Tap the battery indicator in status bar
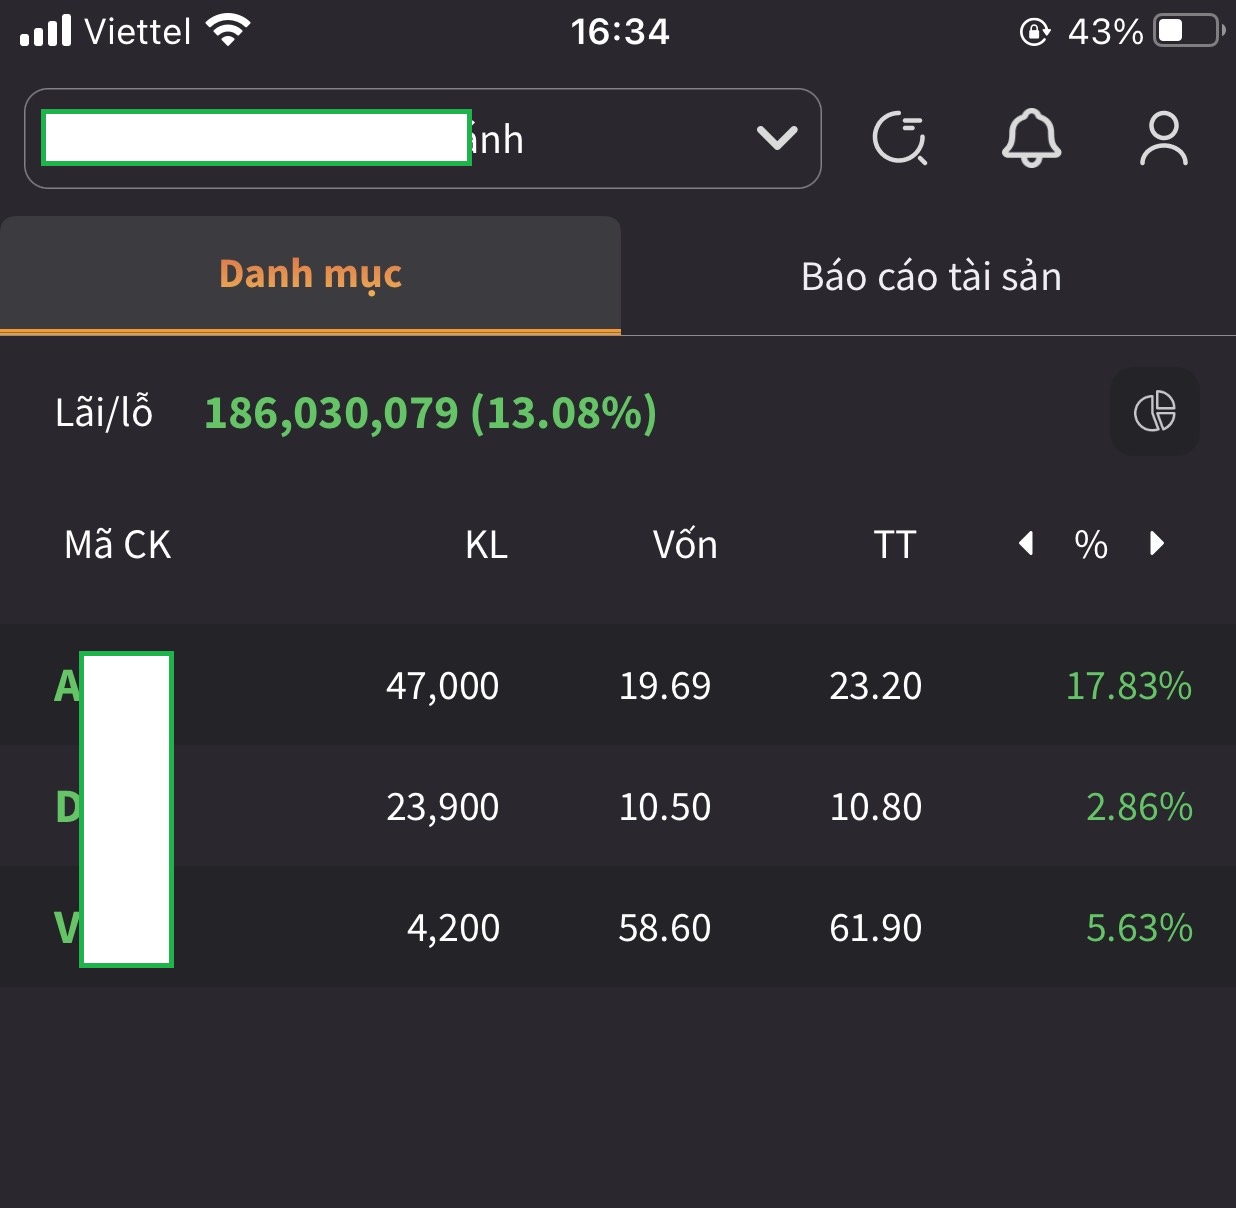This screenshot has width=1236, height=1208. [x=1187, y=31]
